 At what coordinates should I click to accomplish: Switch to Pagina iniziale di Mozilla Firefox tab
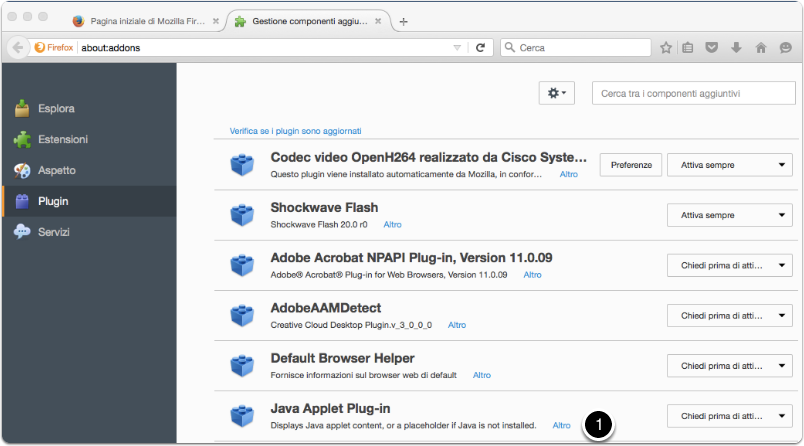click(146, 21)
